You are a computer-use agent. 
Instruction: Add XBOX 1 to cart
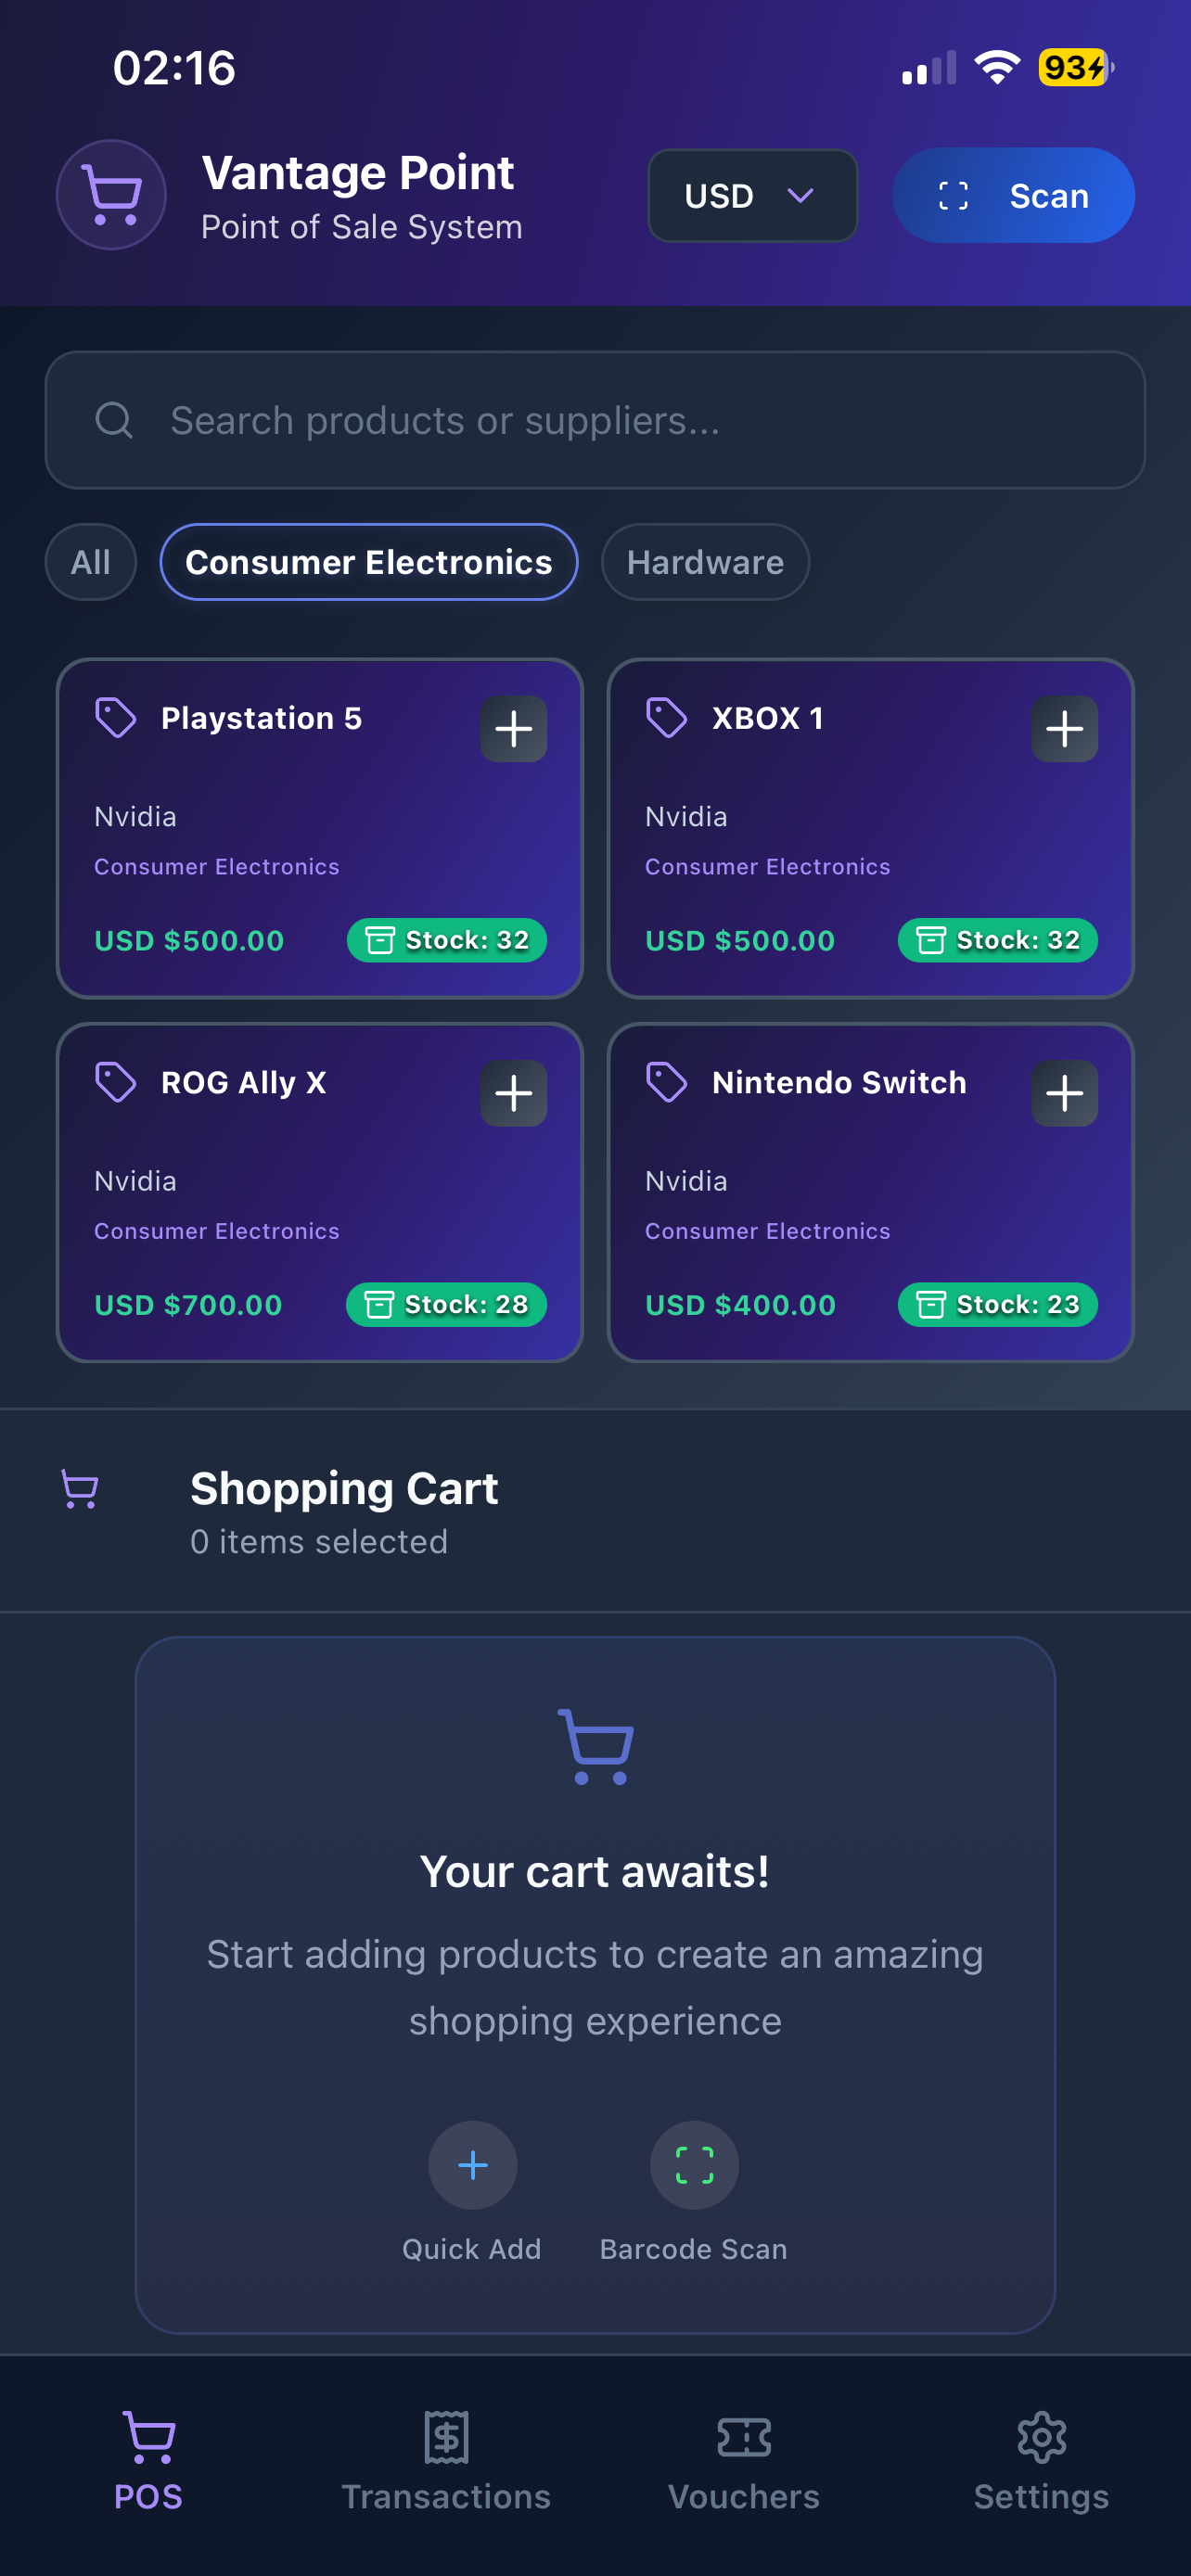(x=1064, y=729)
